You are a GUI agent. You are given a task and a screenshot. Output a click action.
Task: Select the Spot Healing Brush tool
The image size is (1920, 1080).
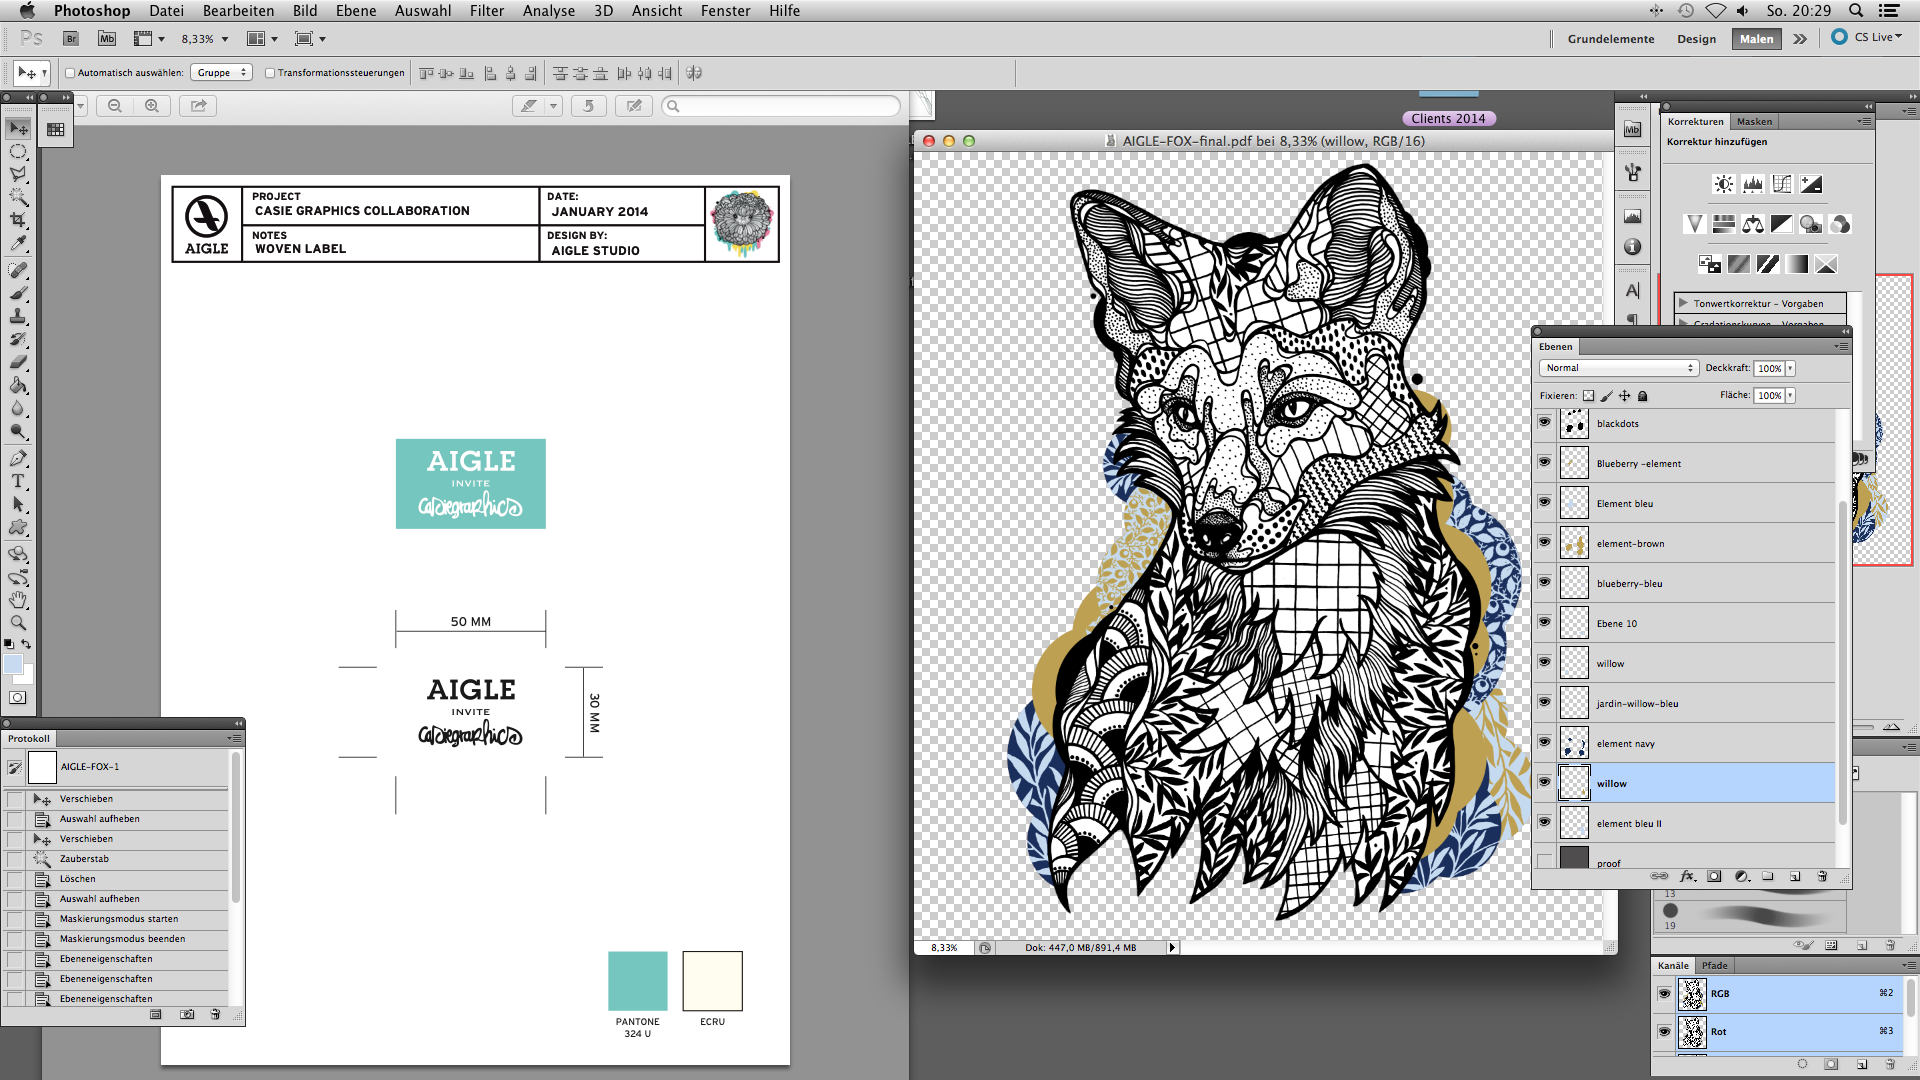(18, 270)
